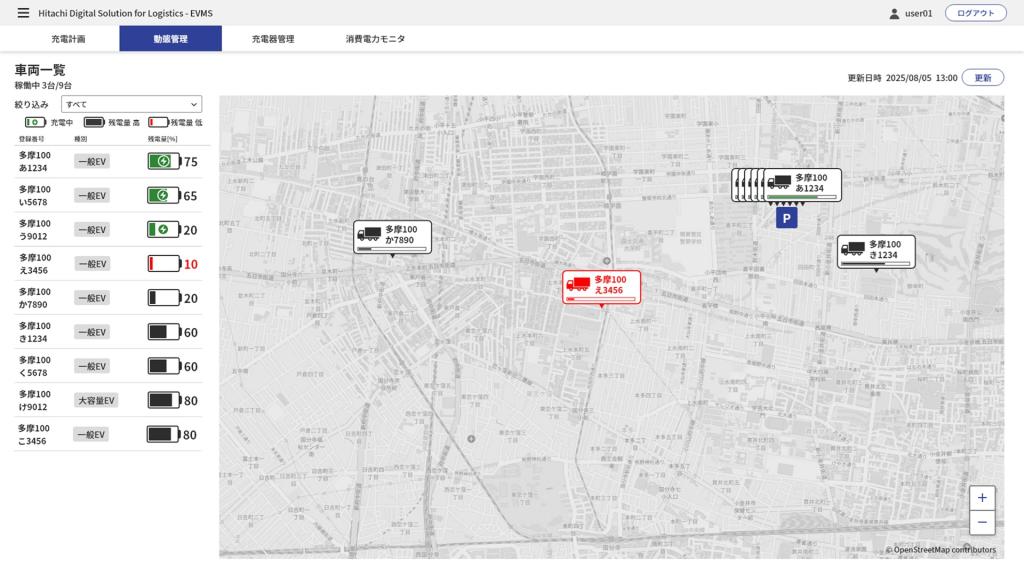Click the user01 profile icon
Image resolution: width=1024 pixels, height=576 pixels.
pos(894,13)
